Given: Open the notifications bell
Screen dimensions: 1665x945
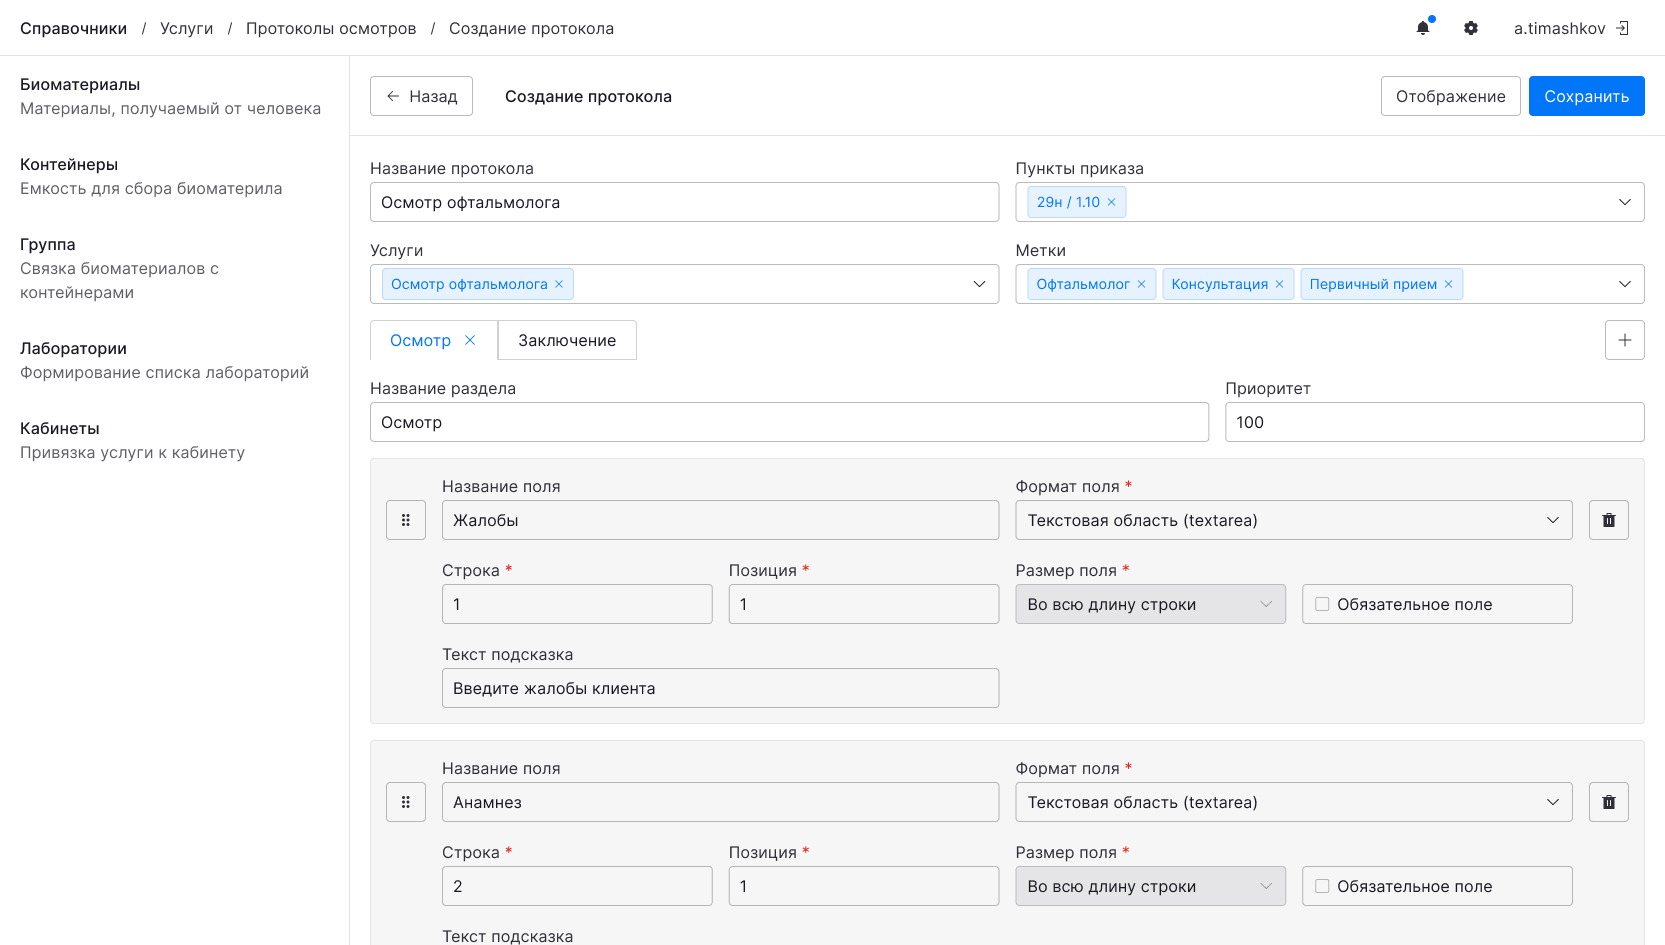Looking at the screenshot, I should (x=1423, y=28).
